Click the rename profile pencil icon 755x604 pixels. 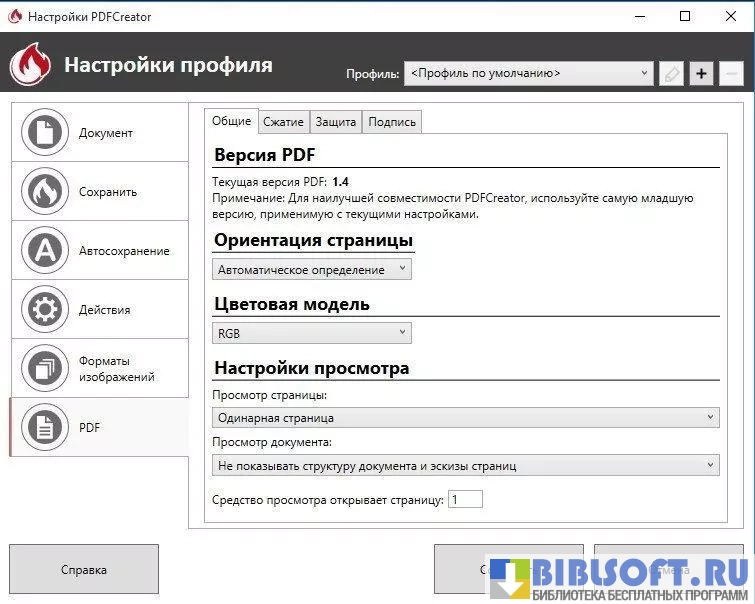click(x=671, y=73)
